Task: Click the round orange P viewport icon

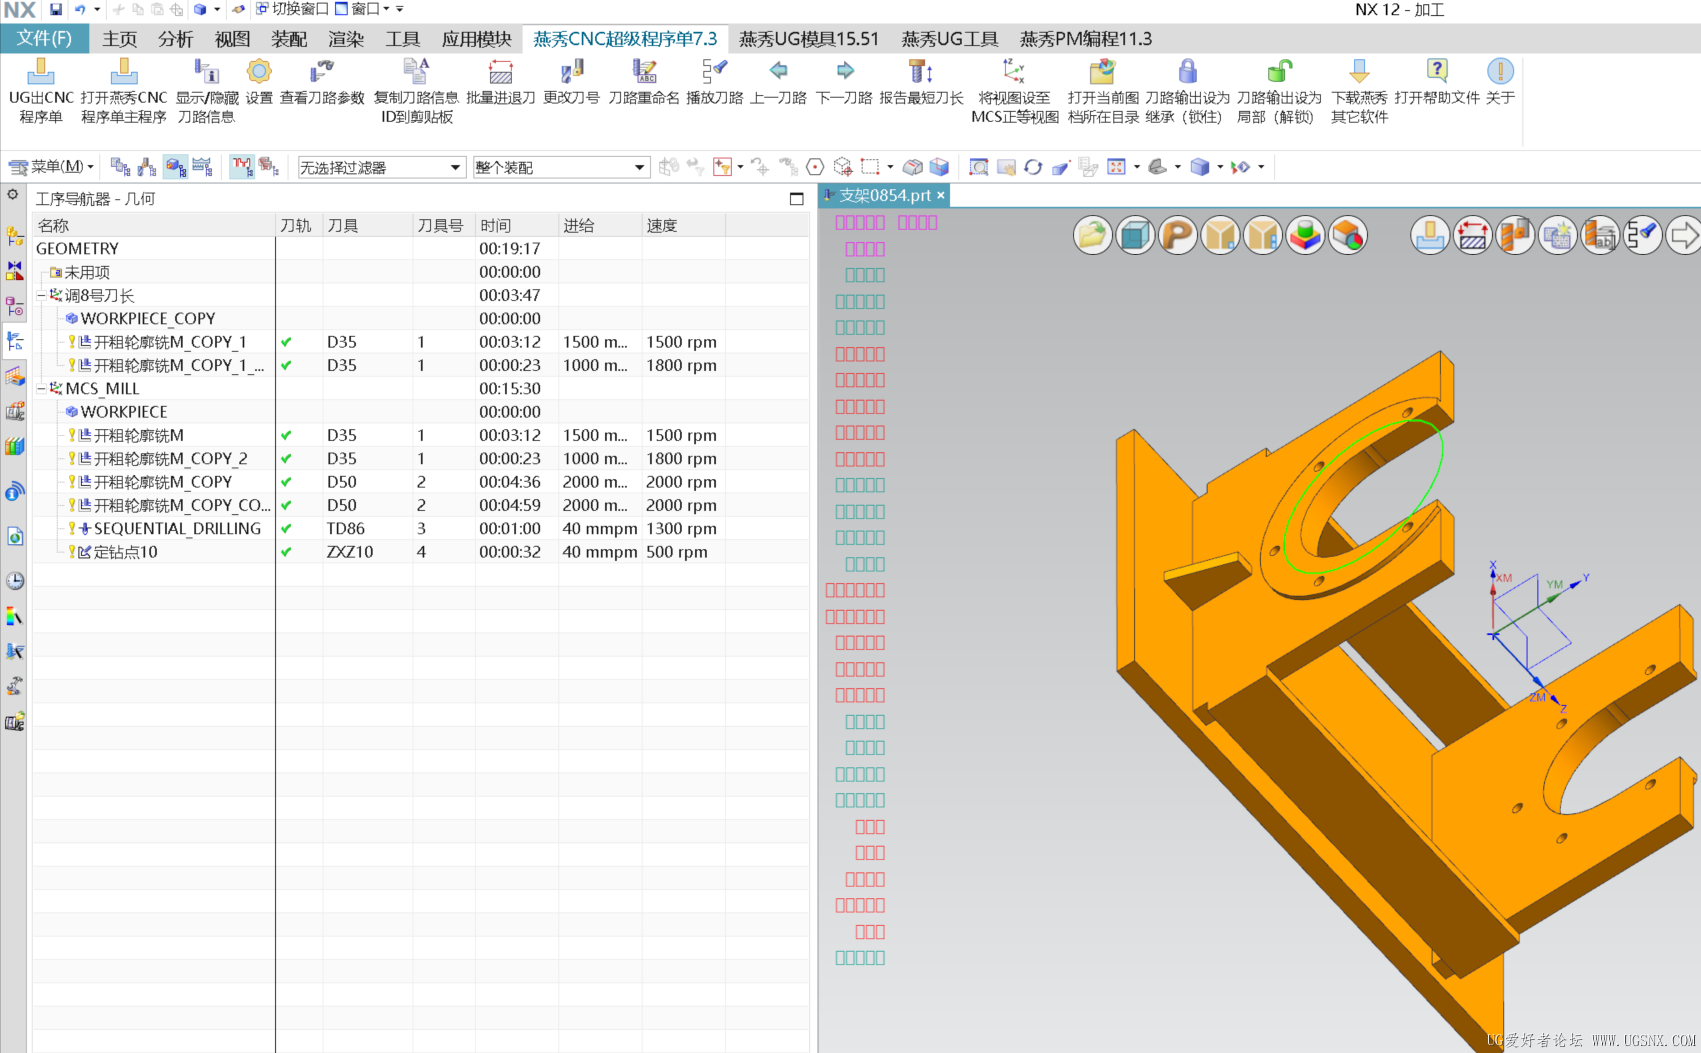Action: click(x=1178, y=236)
